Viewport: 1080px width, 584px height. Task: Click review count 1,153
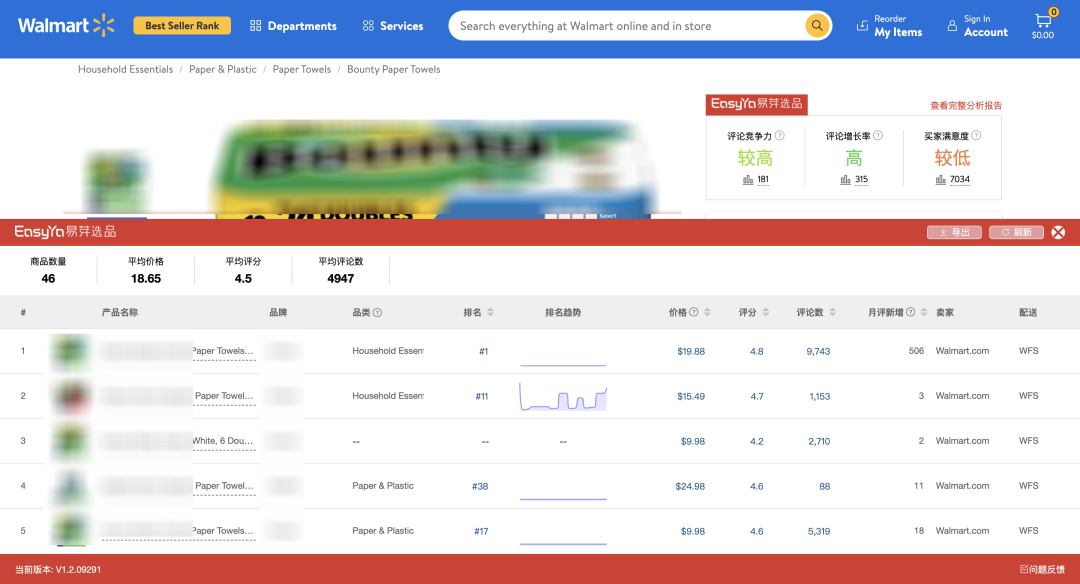coord(820,396)
